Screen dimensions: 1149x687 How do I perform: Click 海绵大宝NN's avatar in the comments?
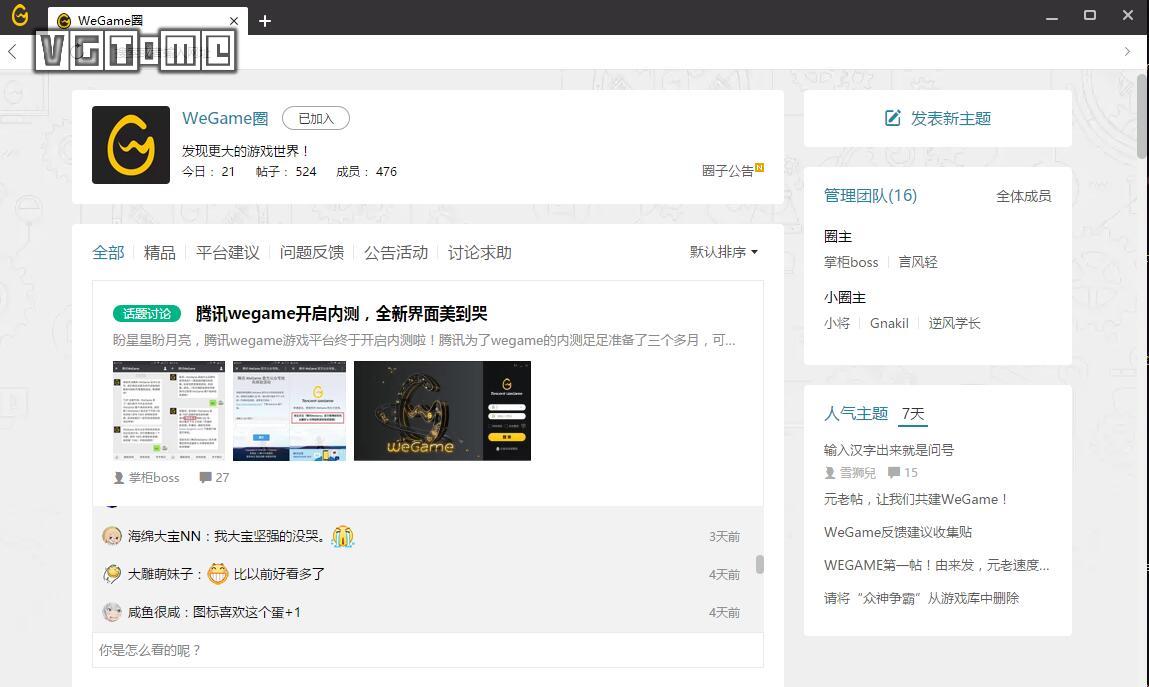[112, 536]
